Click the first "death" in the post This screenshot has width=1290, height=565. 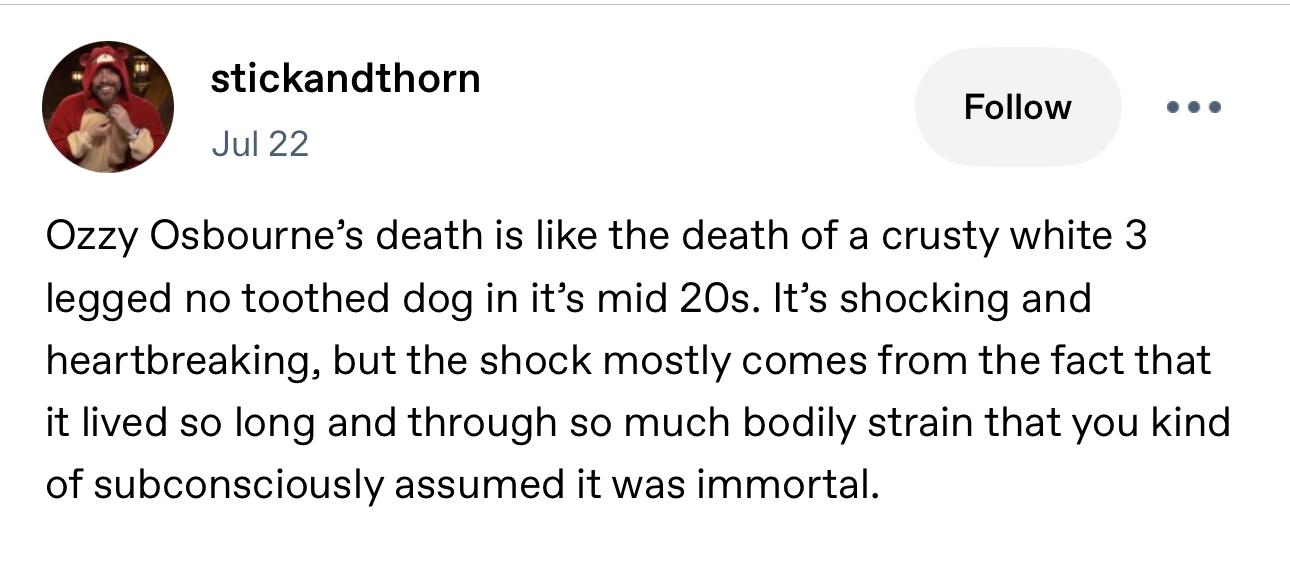[x=440, y=238]
